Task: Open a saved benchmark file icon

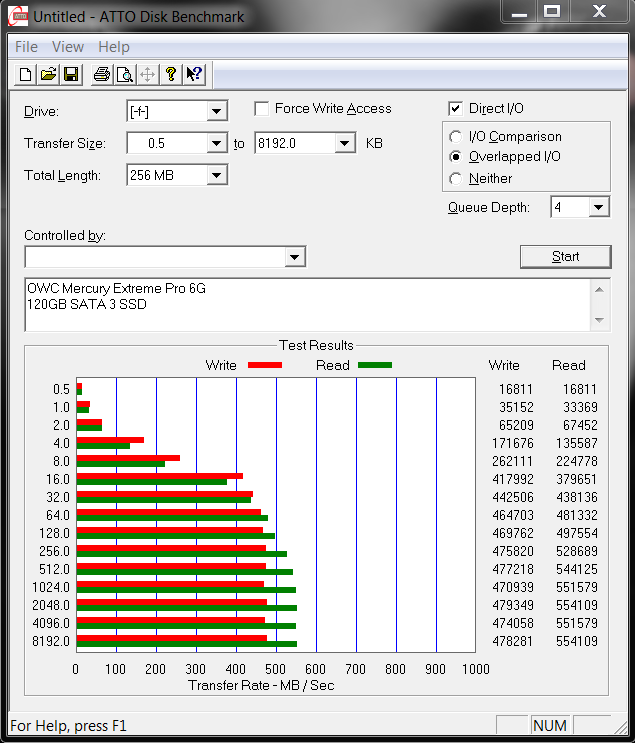Action: click(x=48, y=74)
